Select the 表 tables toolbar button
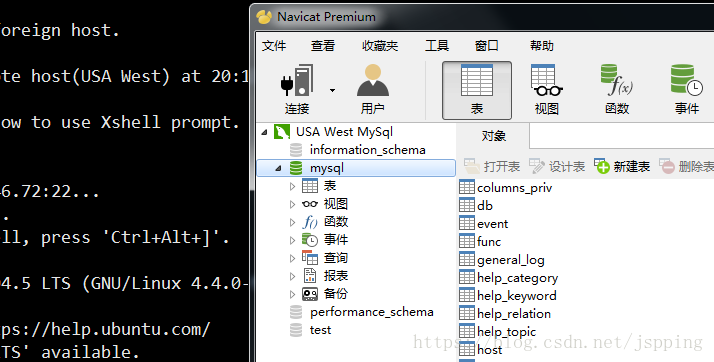The height and width of the screenshot is (362, 714). click(477, 90)
